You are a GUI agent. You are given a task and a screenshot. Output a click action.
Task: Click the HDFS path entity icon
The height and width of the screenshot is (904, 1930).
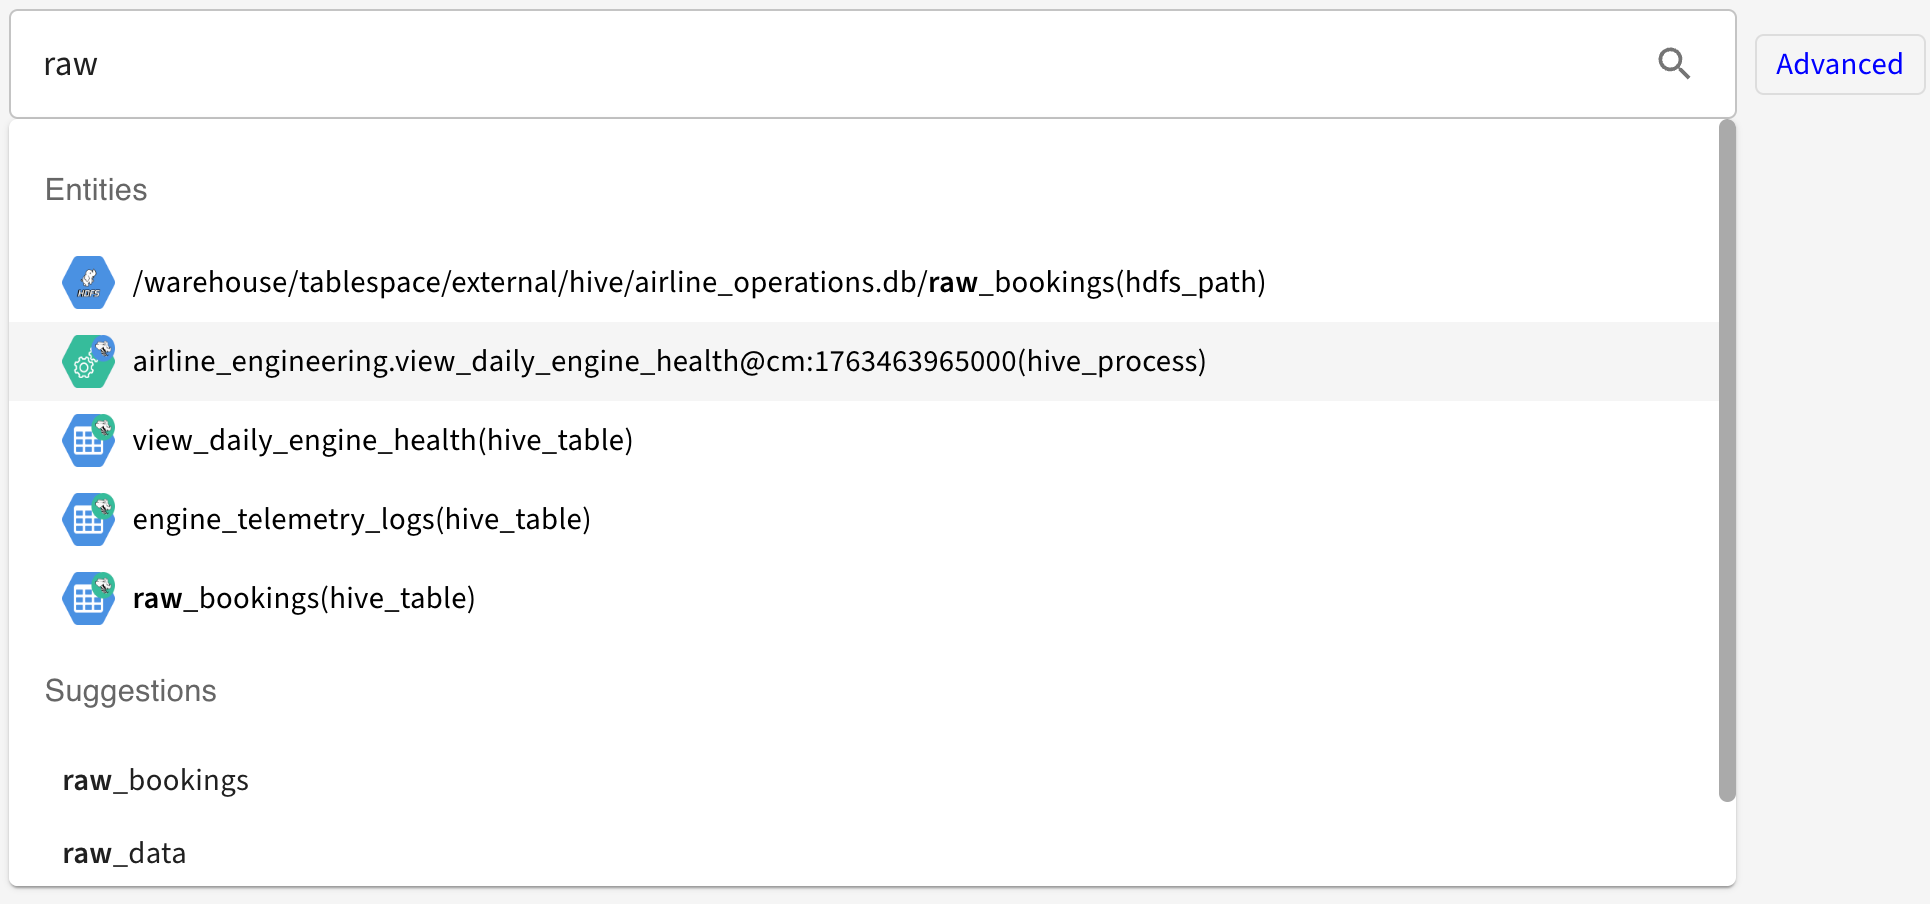[88, 283]
